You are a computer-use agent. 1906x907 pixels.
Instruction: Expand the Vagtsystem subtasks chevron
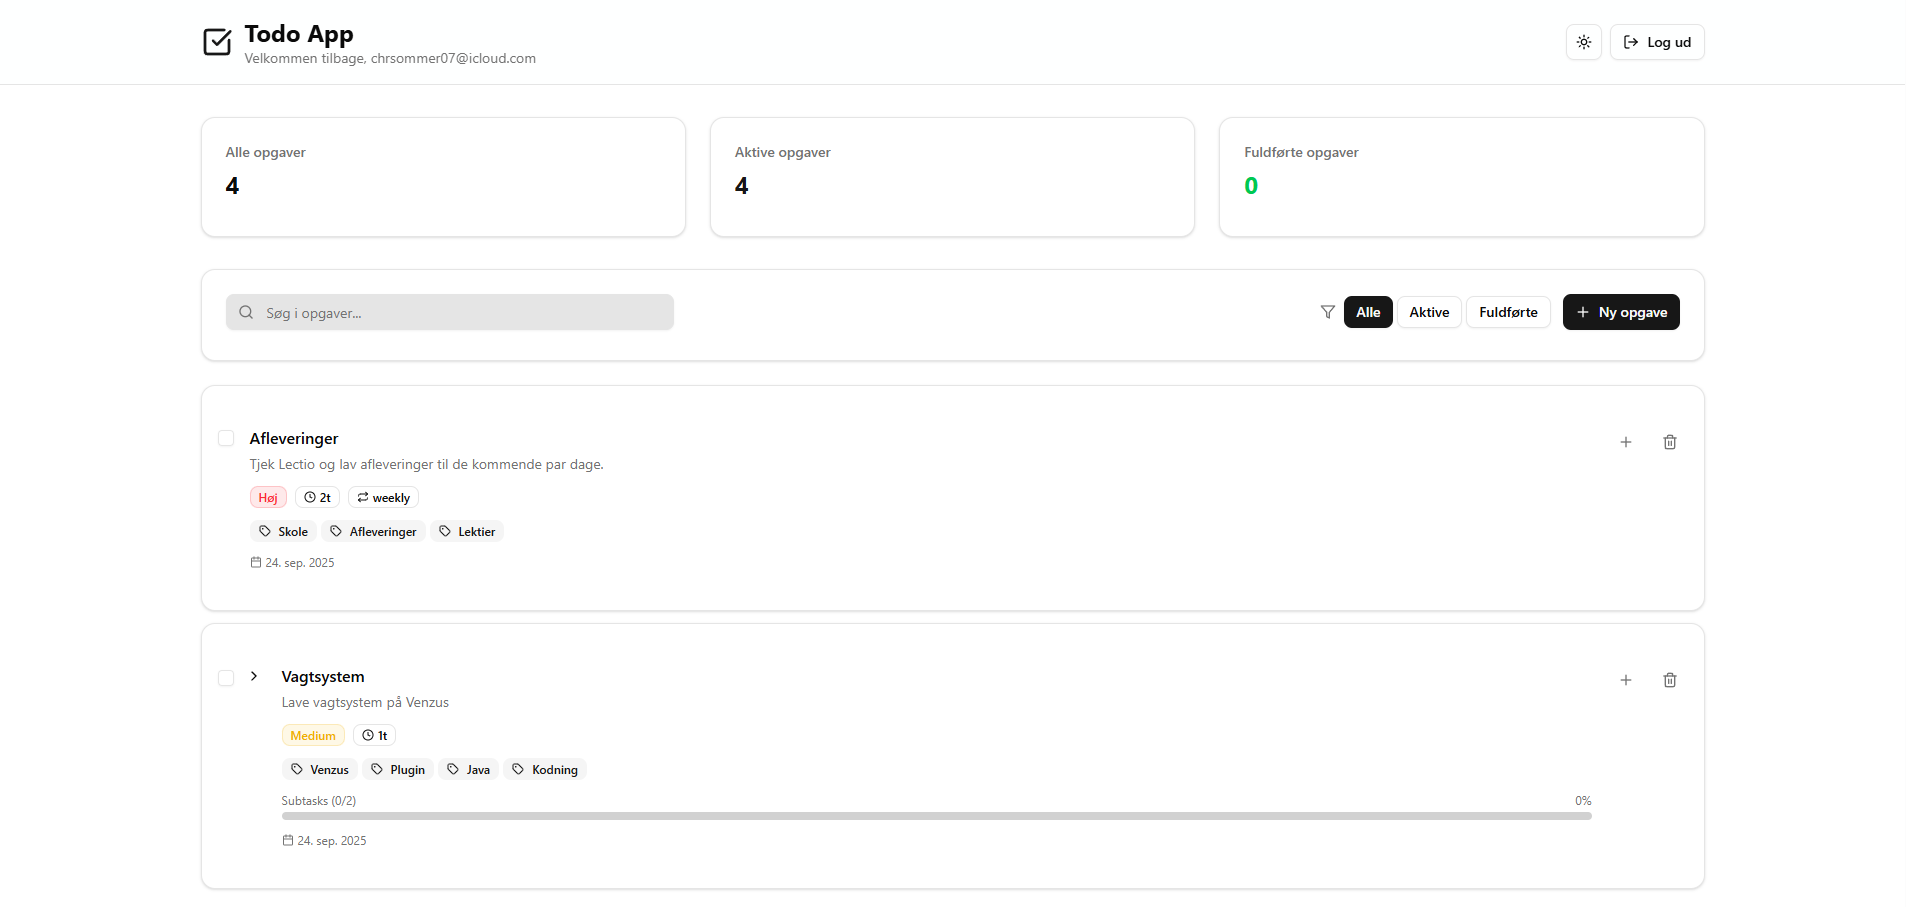pos(254,676)
